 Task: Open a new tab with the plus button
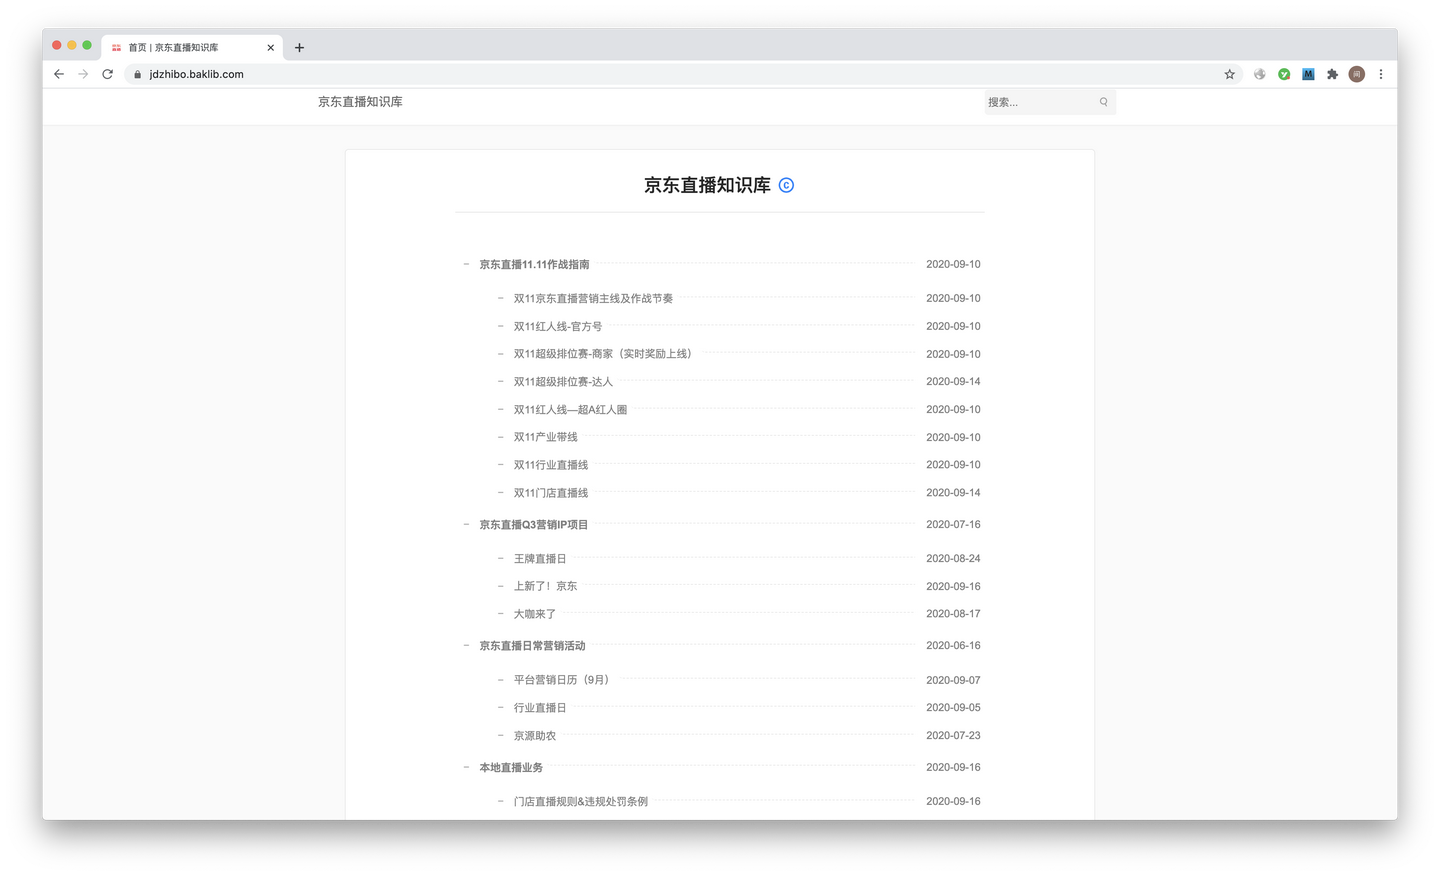point(299,47)
